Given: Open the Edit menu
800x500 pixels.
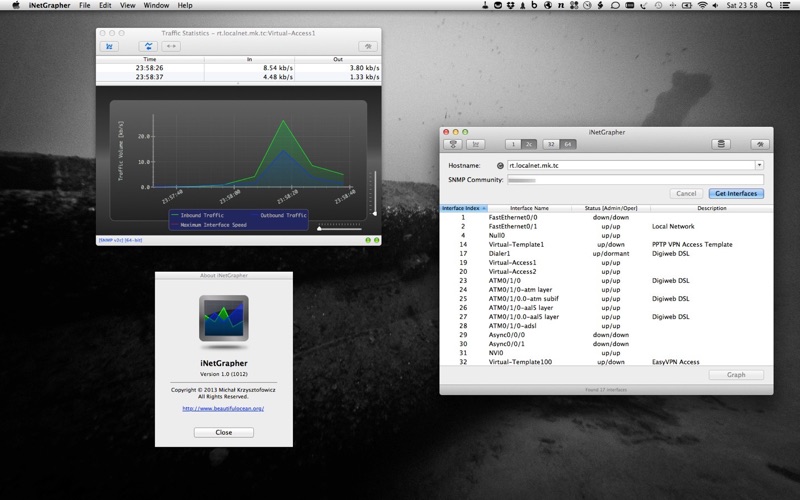Looking at the screenshot, I should point(105,5).
